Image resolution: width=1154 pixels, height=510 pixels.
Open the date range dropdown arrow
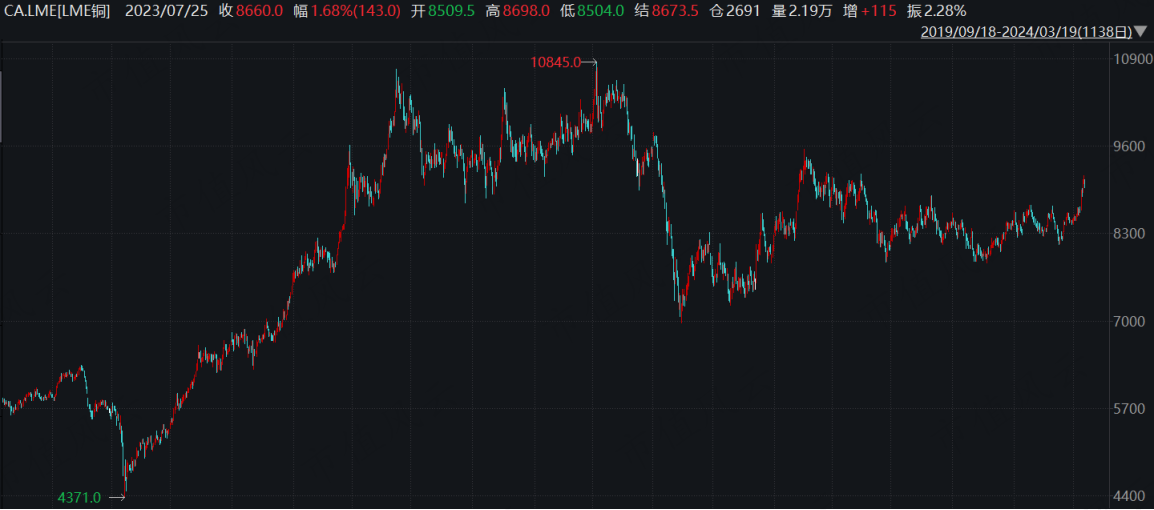[x=1141, y=32]
